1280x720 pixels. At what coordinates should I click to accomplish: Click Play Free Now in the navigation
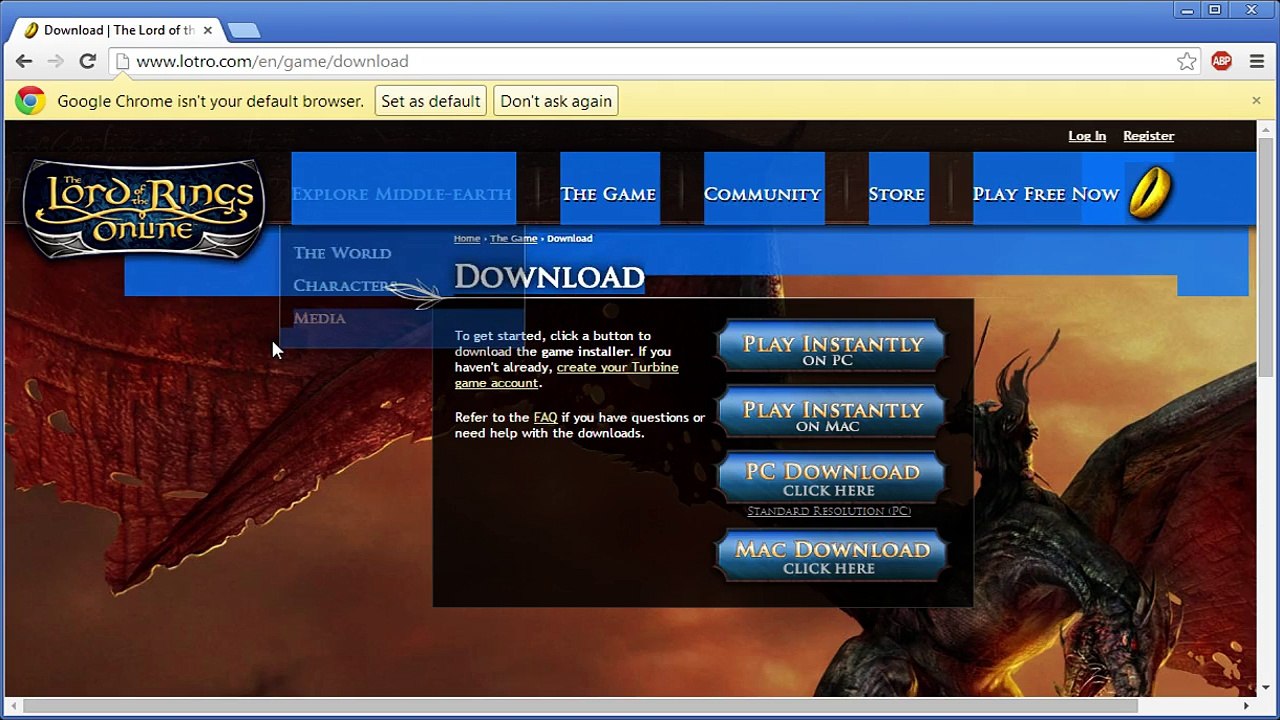[1046, 194]
